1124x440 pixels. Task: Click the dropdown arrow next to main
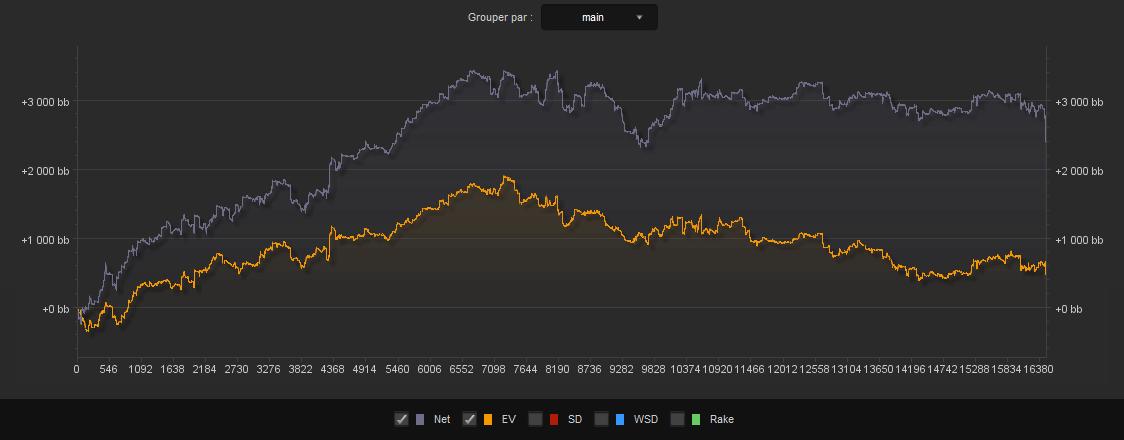point(639,17)
